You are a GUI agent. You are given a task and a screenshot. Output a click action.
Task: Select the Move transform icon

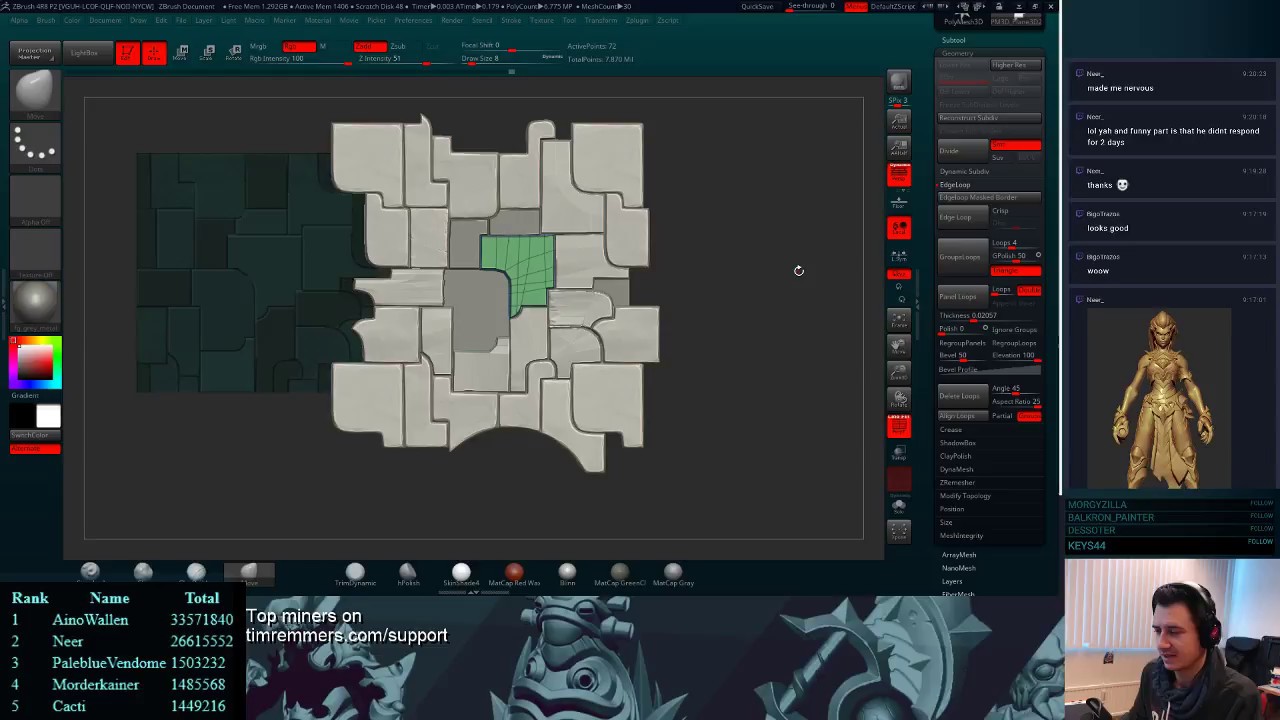(182, 53)
